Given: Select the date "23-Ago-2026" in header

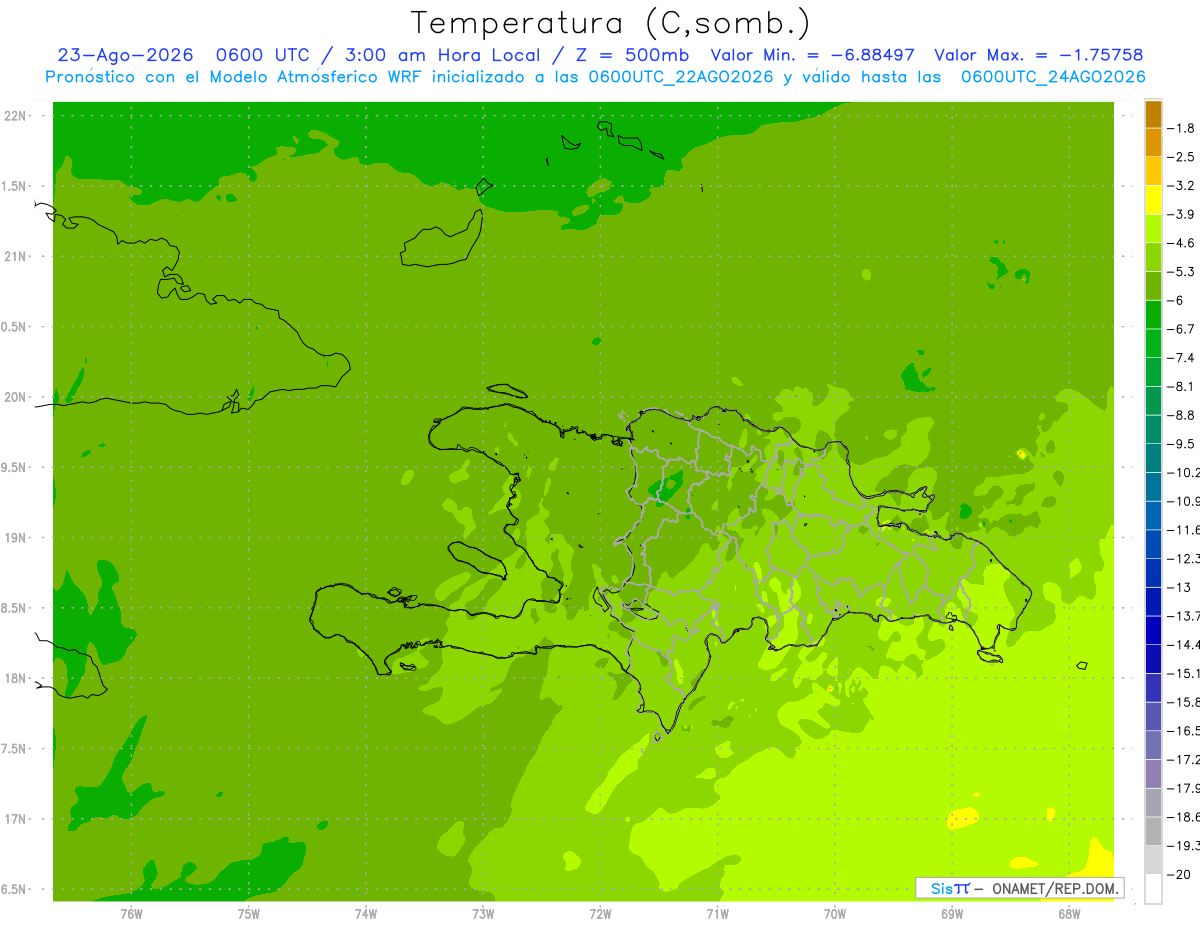Looking at the screenshot, I should pos(125,55).
